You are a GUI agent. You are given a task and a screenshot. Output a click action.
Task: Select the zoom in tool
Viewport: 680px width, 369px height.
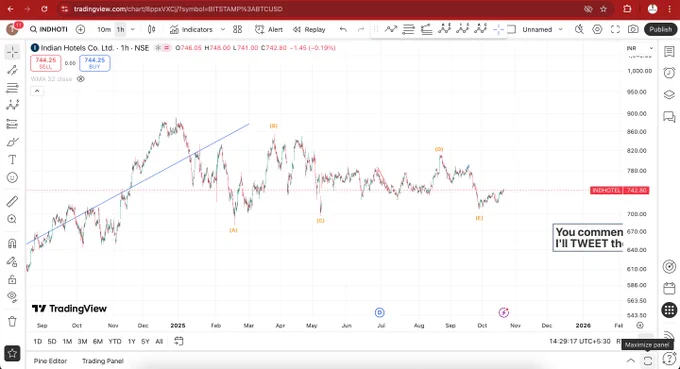12,219
